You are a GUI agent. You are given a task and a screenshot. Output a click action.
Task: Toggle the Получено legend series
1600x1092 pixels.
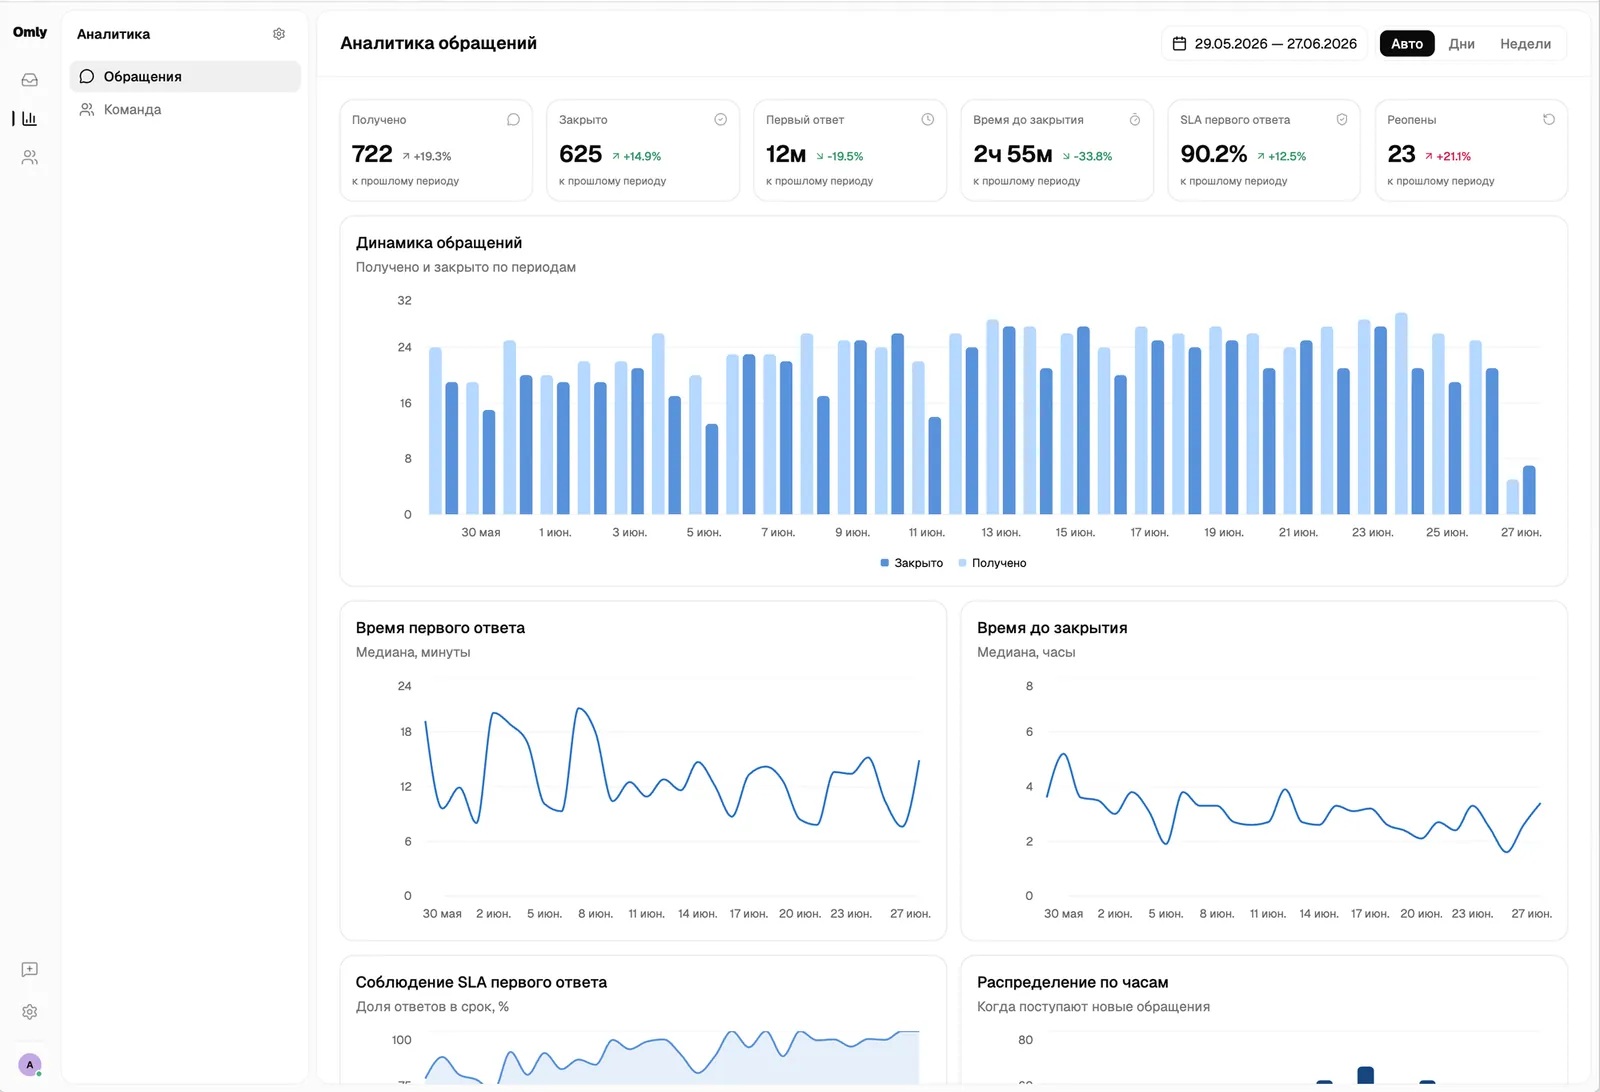click(992, 563)
